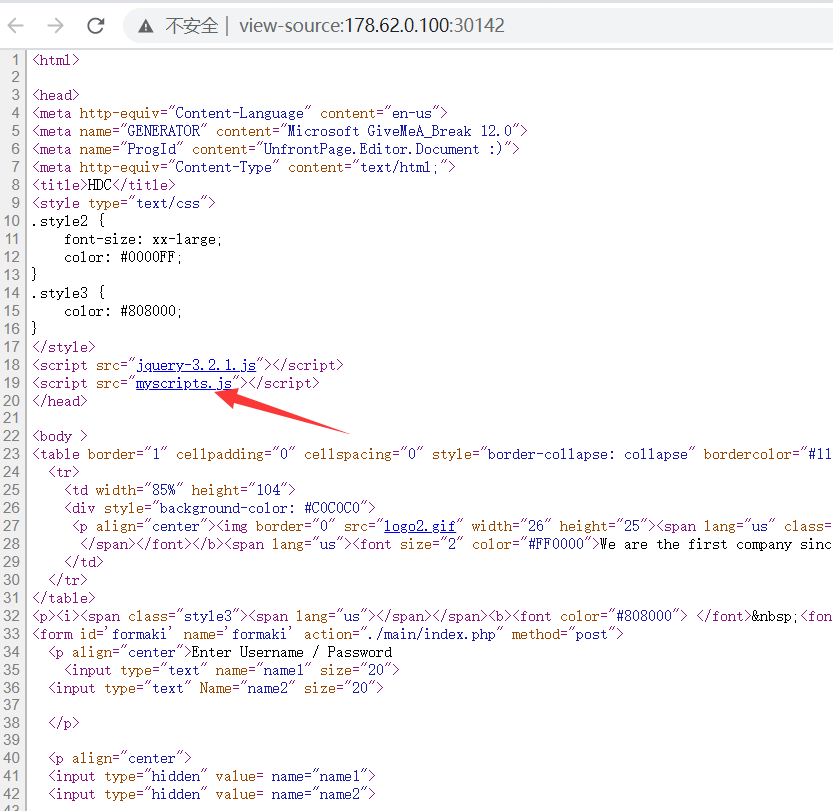This screenshot has width=833, height=811.
Task: Click the form id='formaki' line
Action: coord(327,634)
